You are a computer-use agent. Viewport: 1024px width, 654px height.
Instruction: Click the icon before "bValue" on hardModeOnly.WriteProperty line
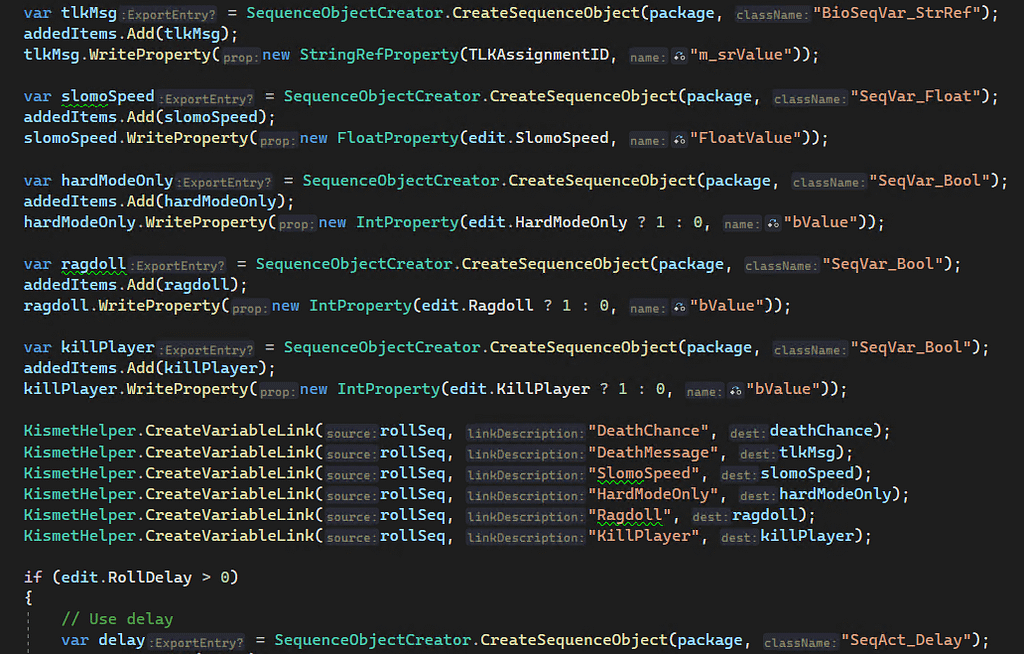[x=772, y=222]
